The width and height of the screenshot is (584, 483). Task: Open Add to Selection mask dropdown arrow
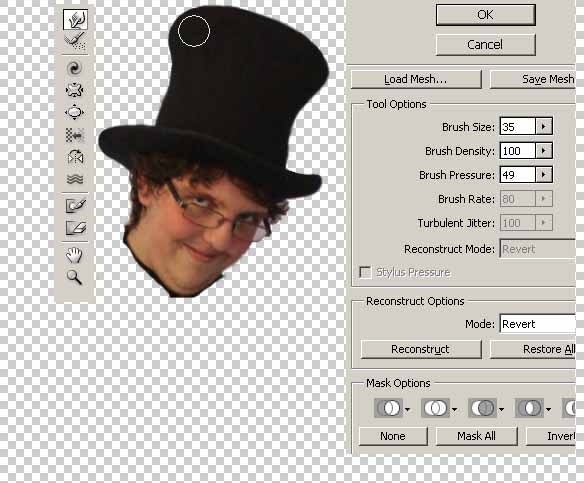[x=454, y=410]
